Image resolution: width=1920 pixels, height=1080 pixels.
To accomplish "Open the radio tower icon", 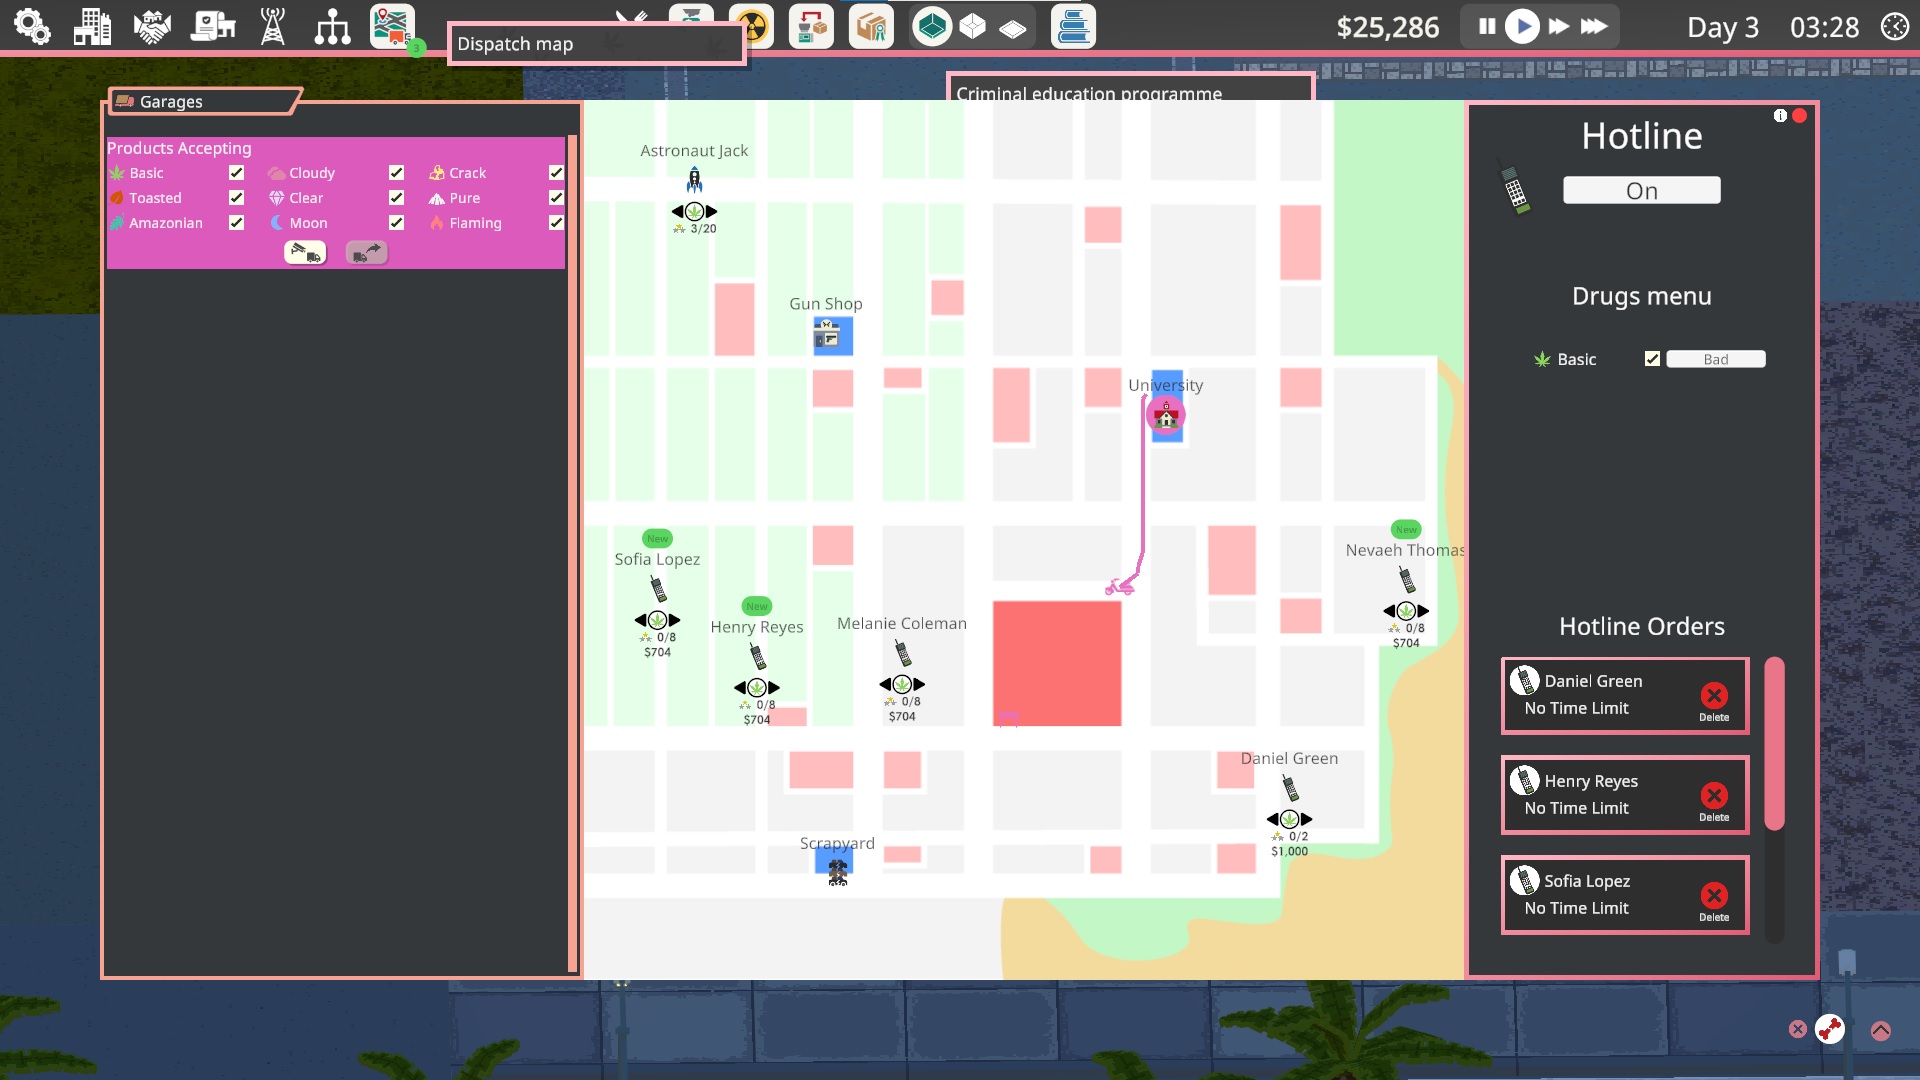I will pos(272,27).
